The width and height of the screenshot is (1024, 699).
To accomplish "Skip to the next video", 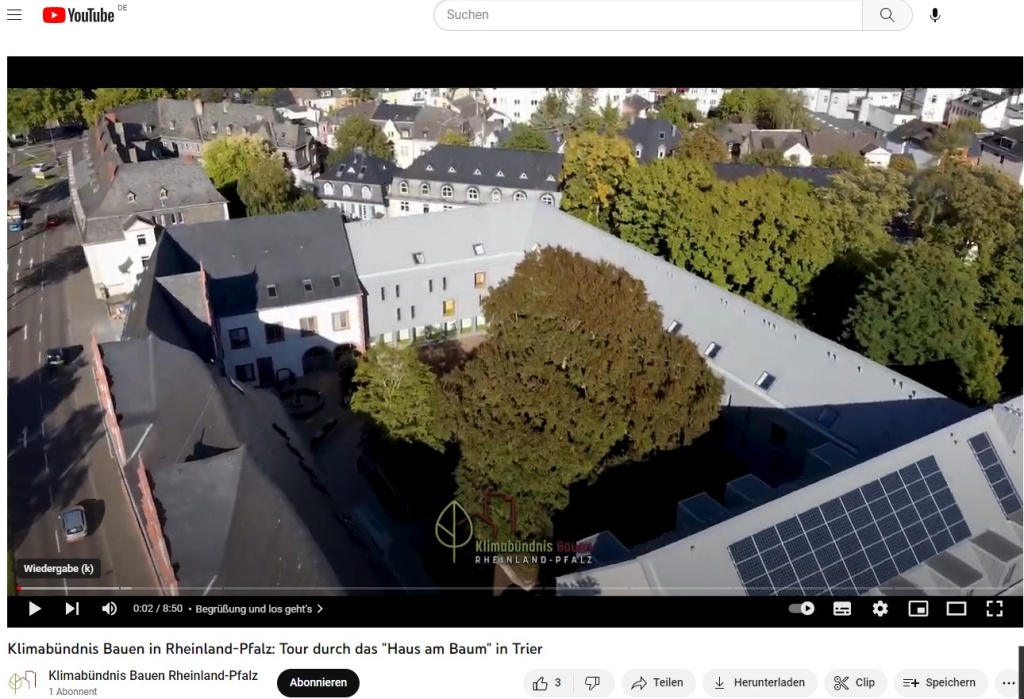I will (x=71, y=606).
